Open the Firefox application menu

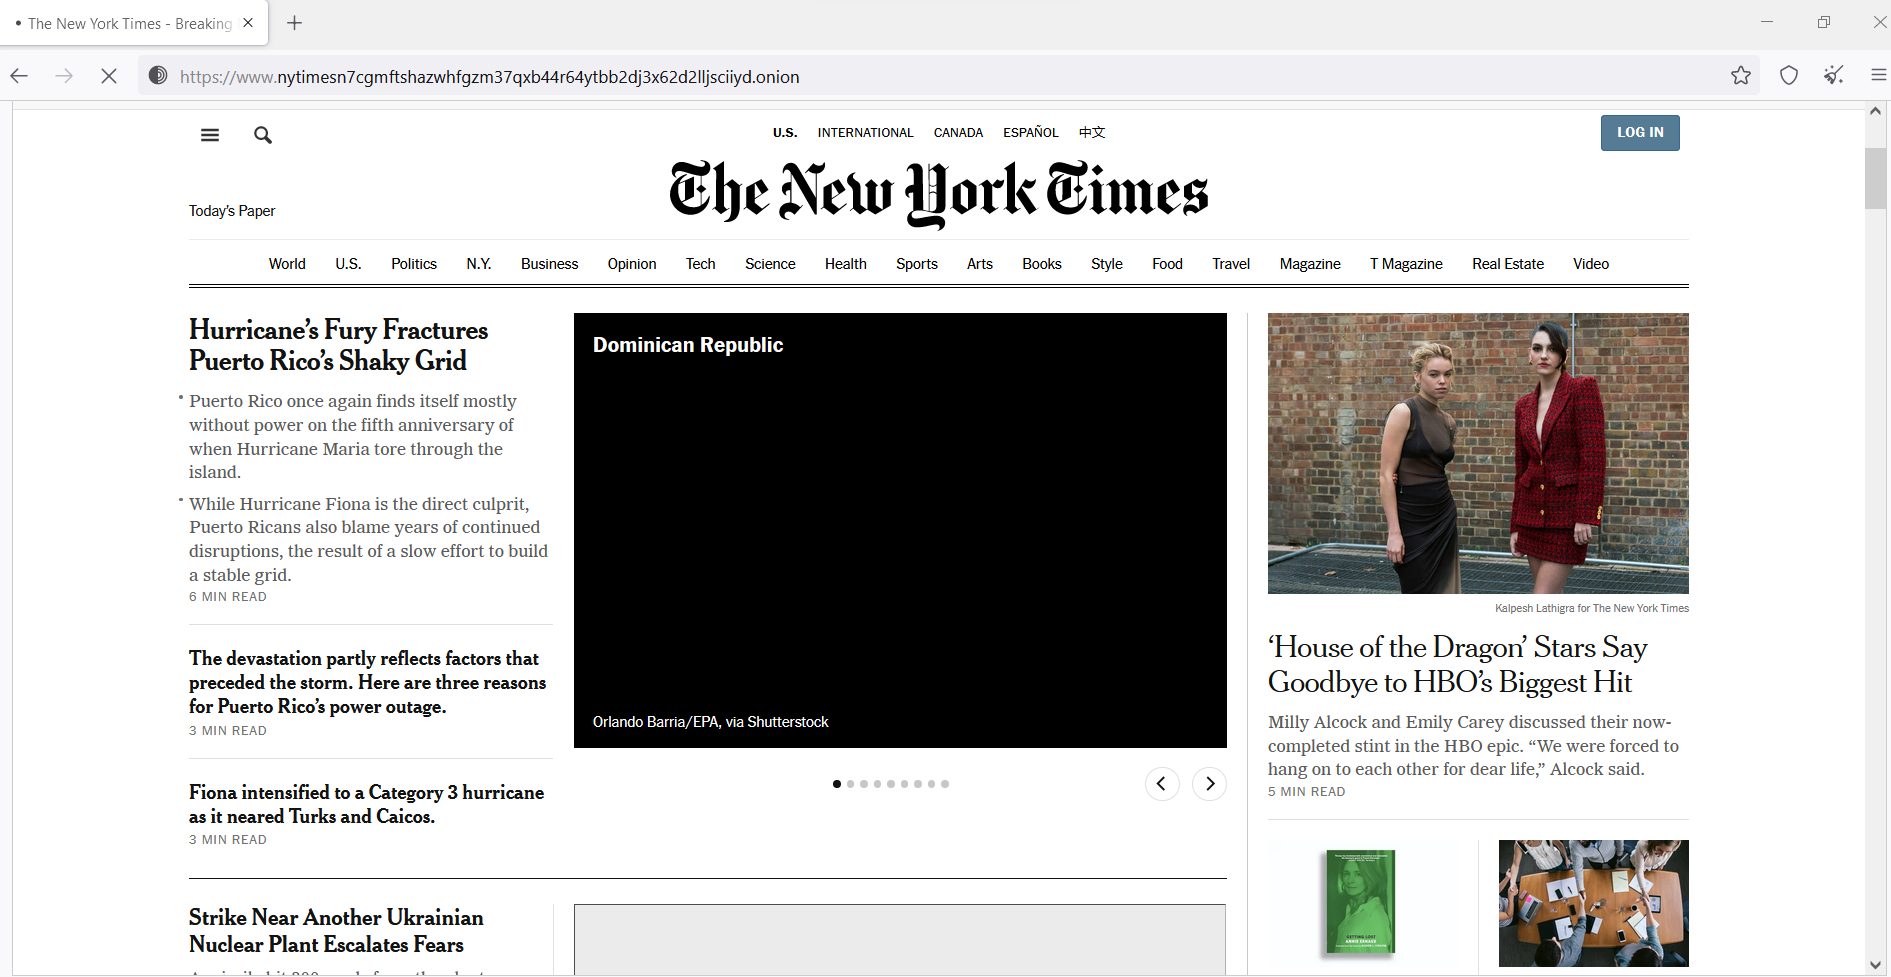pyautogui.click(x=1876, y=75)
